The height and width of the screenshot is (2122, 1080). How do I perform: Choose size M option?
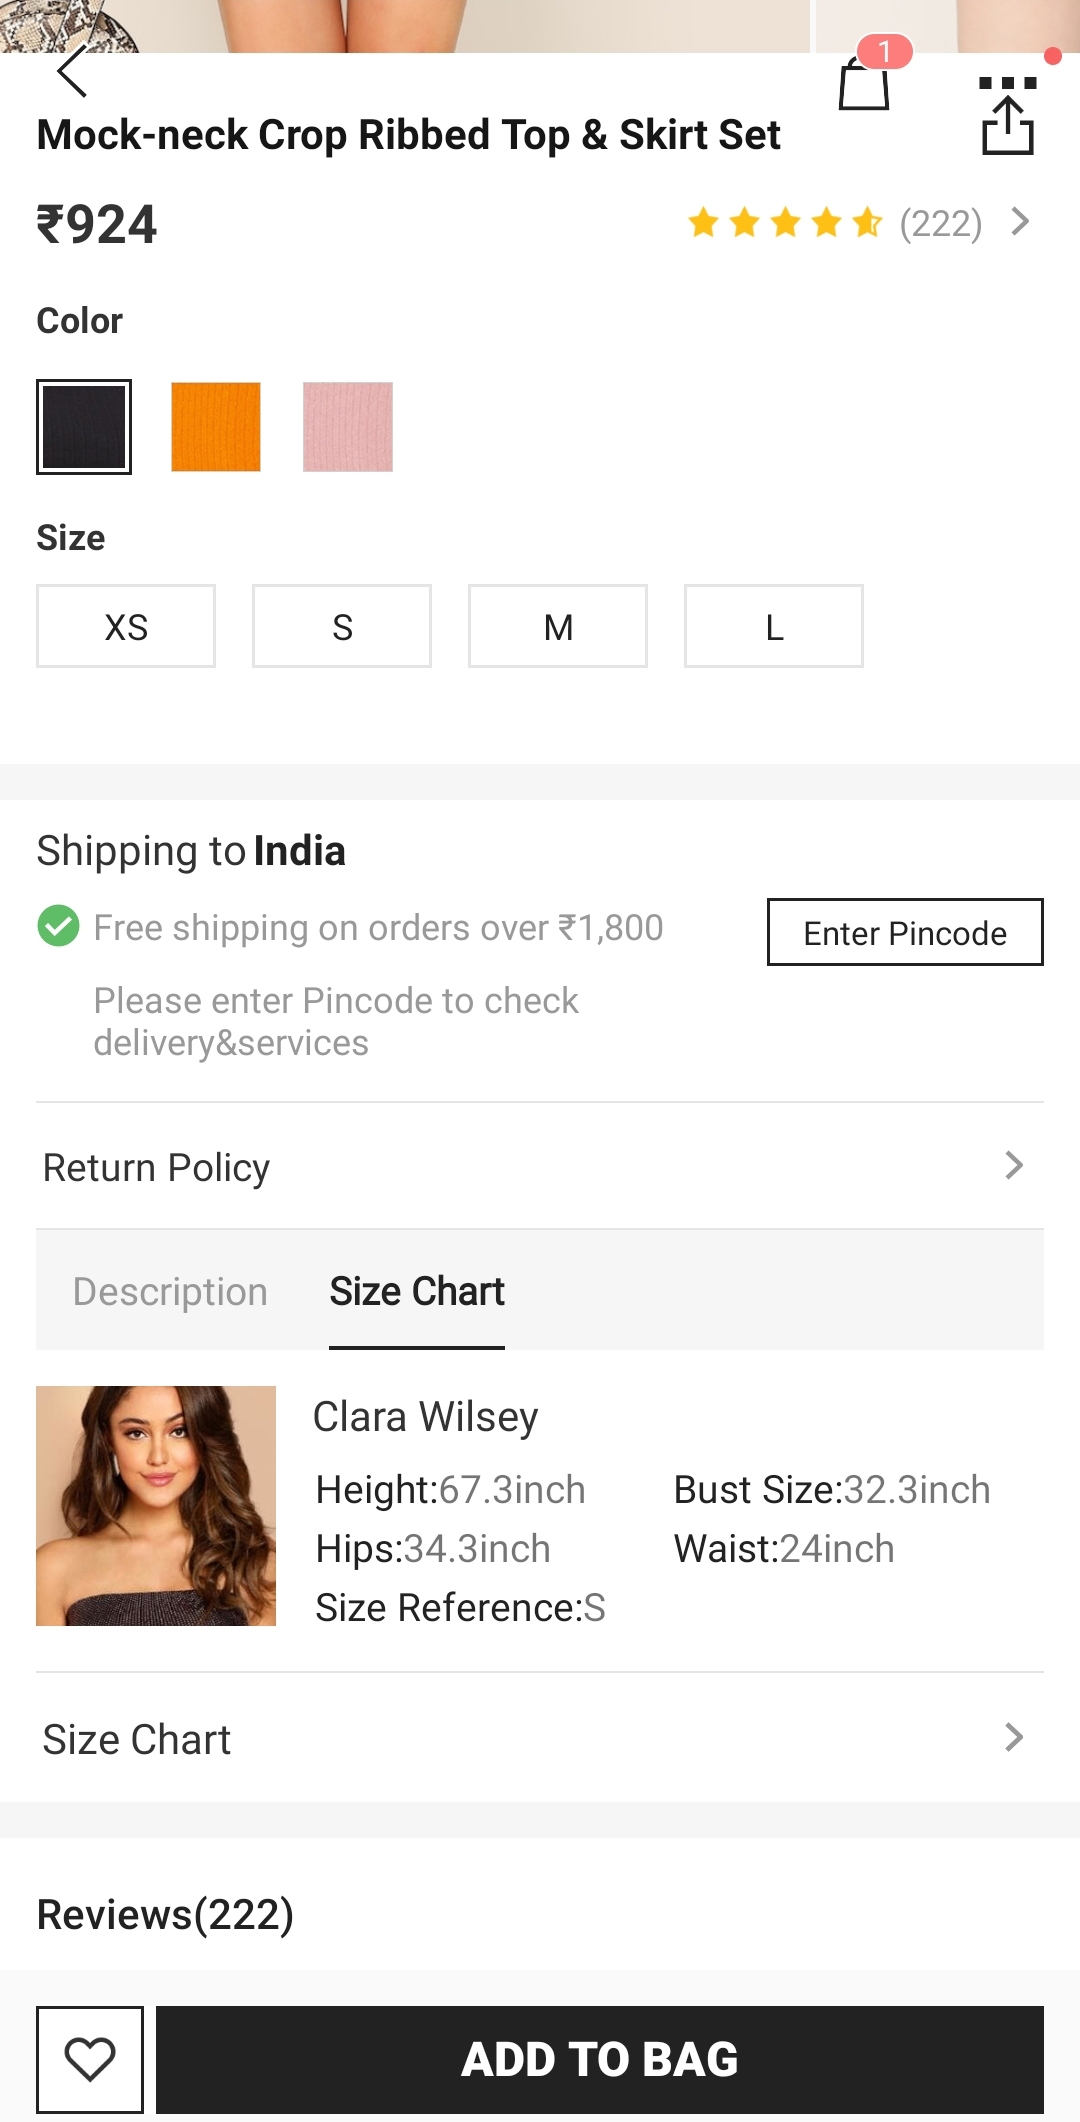(x=558, y=627)
